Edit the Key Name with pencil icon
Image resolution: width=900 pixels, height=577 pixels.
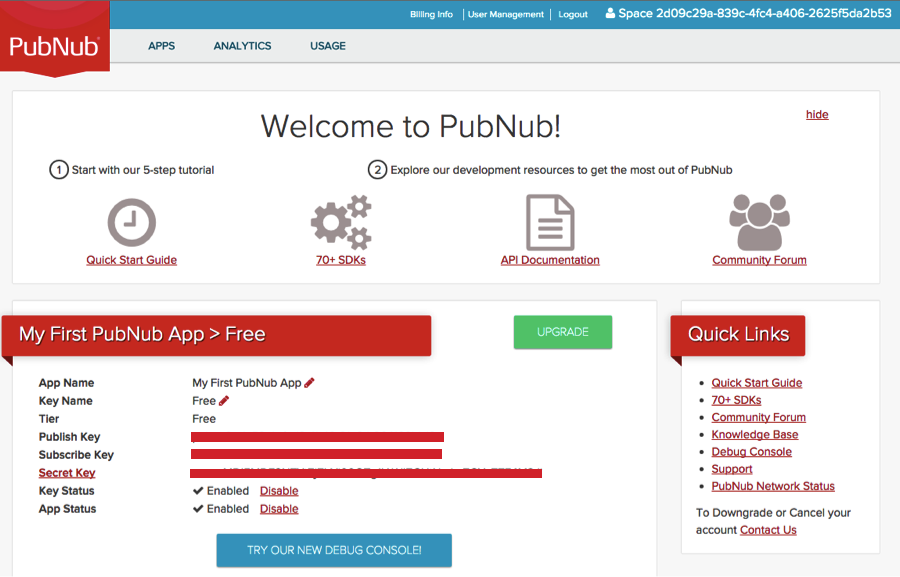[224, 401]
